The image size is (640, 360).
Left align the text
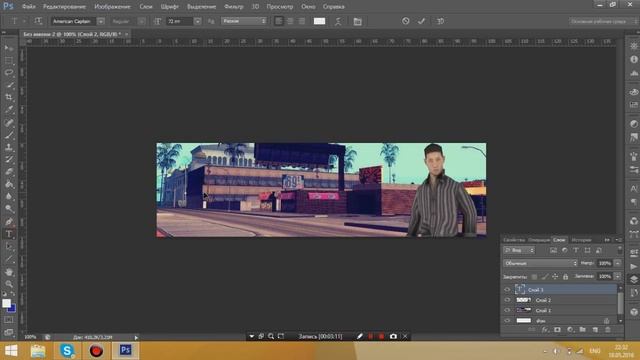[279, 21]
